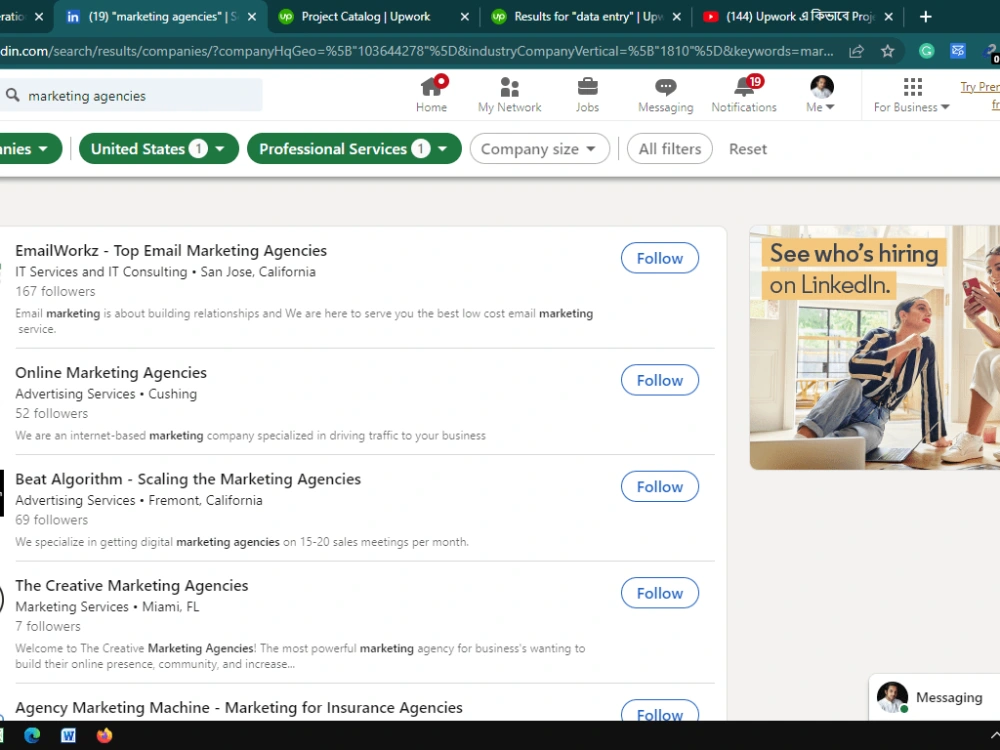Click IT Services and IT Consulting text
The height and width of the screenshot is (750, 1000).
coord(101,272)
